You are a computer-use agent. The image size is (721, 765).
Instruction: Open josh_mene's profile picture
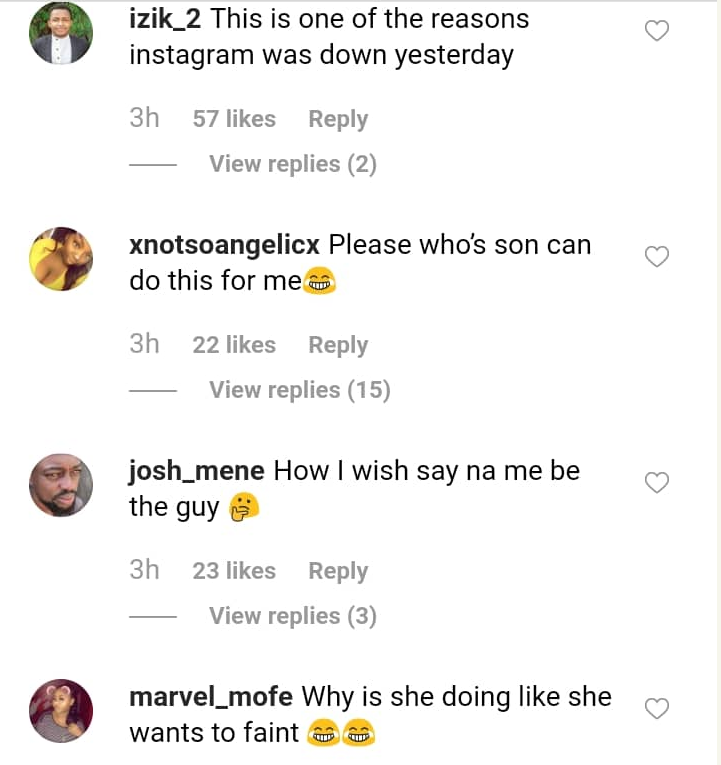click(x=61, y=485)
